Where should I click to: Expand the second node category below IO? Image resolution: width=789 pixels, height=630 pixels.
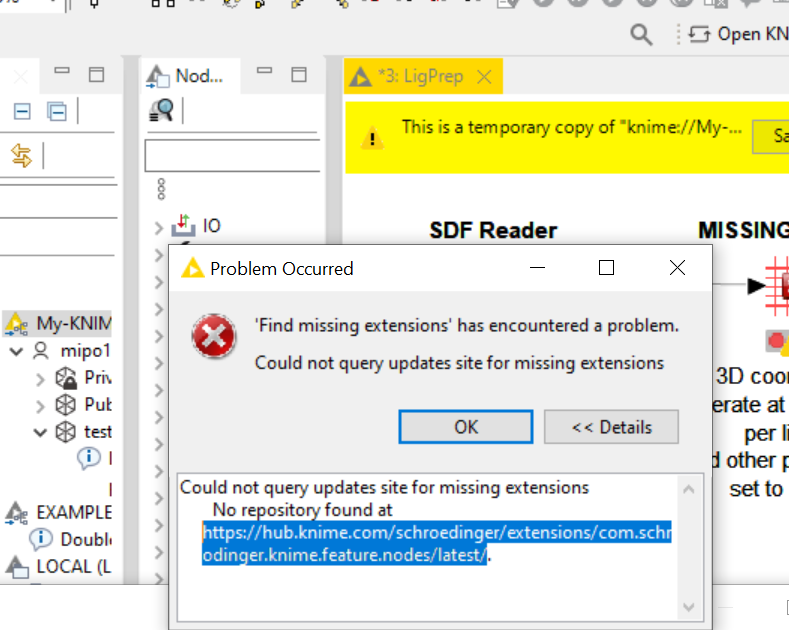click(159, 255)
